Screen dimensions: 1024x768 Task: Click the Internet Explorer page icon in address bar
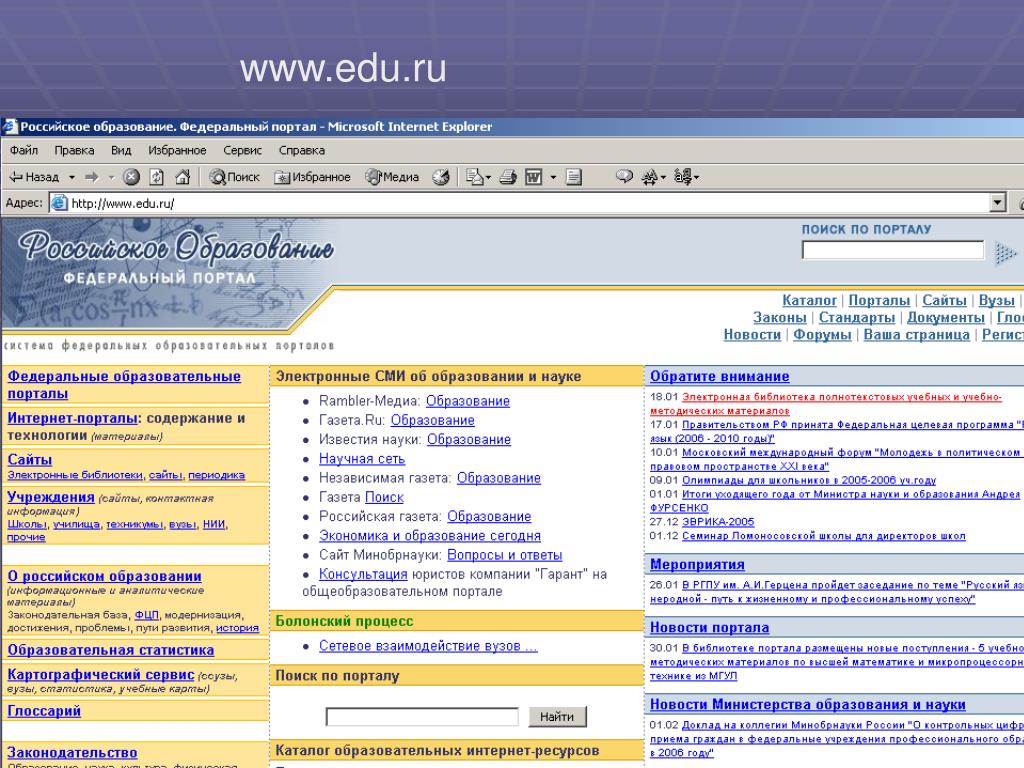[x=59, y=203]
